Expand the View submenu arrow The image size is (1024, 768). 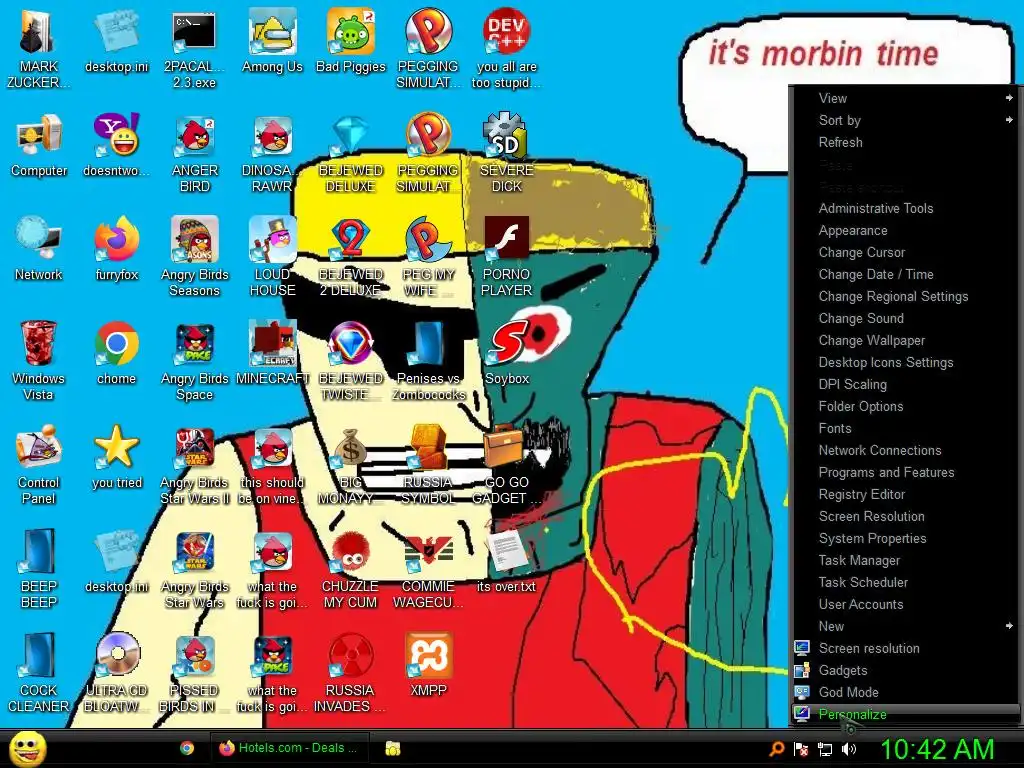tap(1009, 98)
